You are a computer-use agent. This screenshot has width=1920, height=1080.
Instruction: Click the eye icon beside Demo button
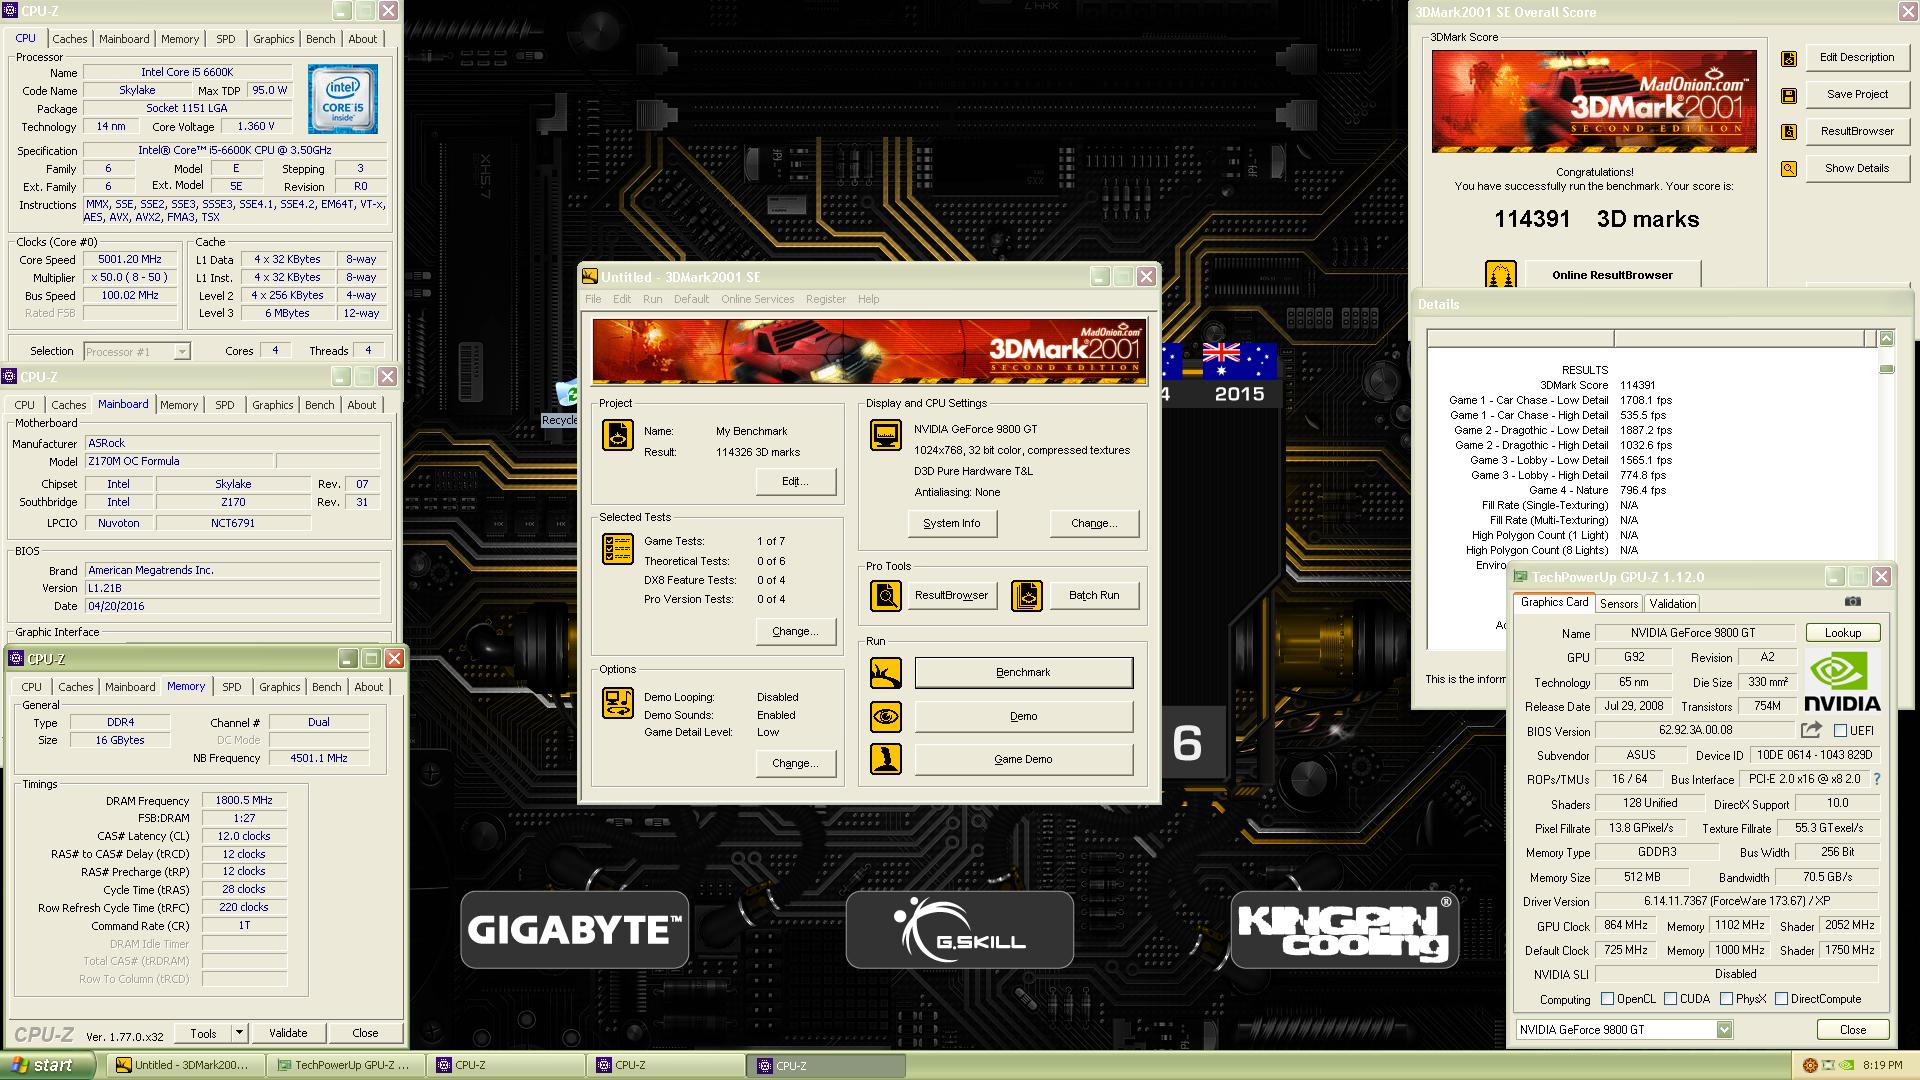pyautogui.click(x=885, y=716)
